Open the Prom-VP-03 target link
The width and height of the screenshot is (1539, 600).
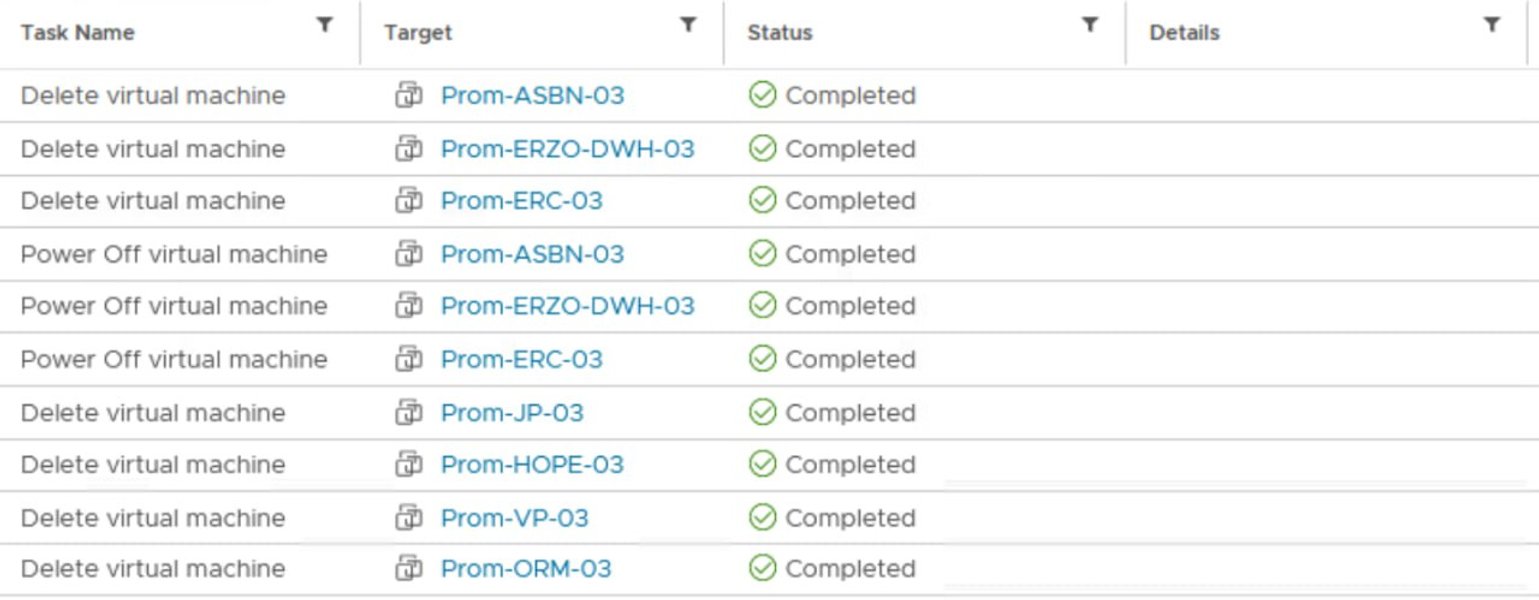tap(514, 518)
